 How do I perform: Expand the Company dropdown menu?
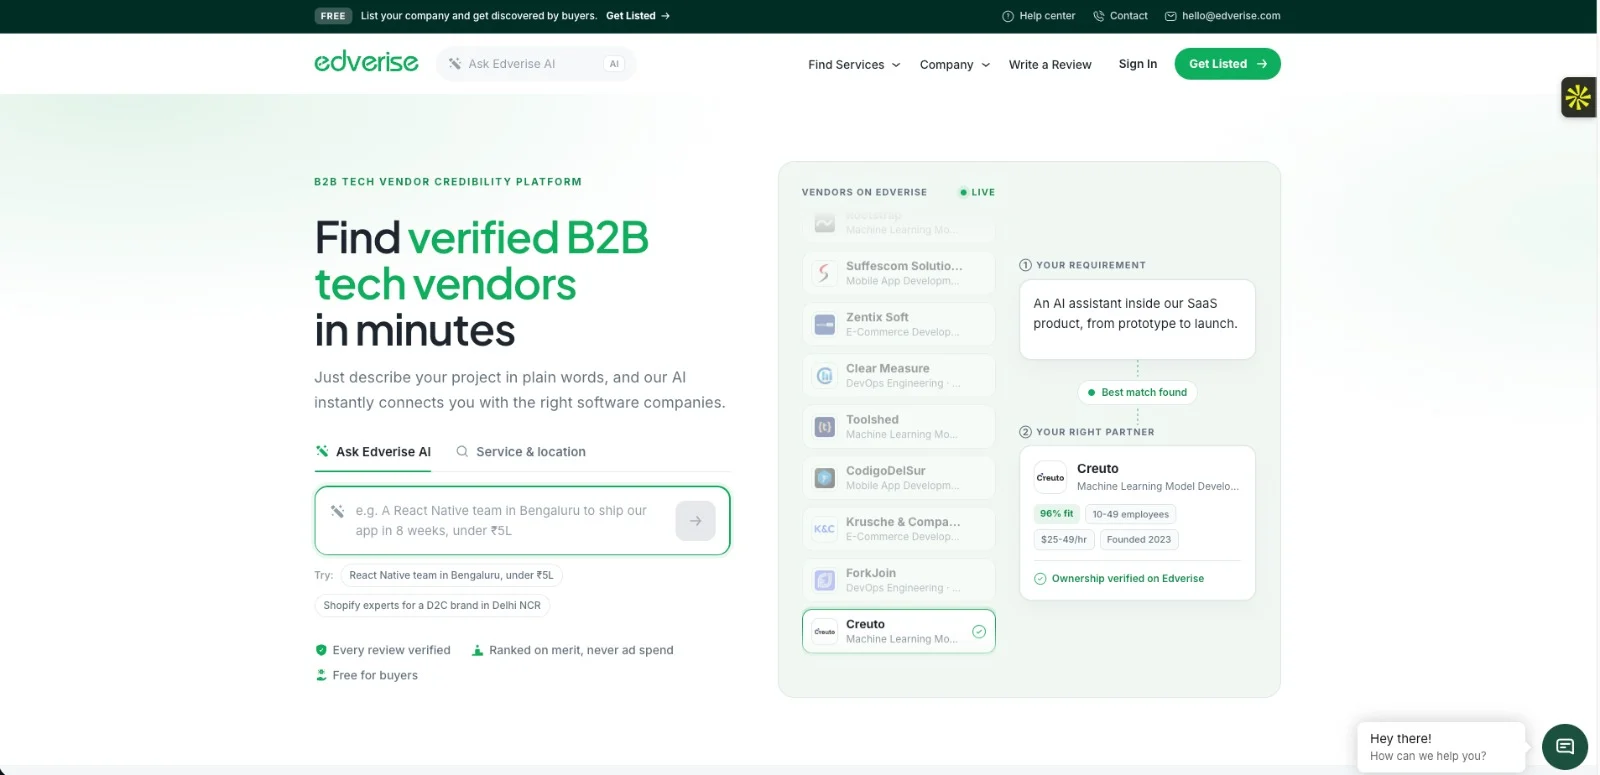[x=955, y=65]
